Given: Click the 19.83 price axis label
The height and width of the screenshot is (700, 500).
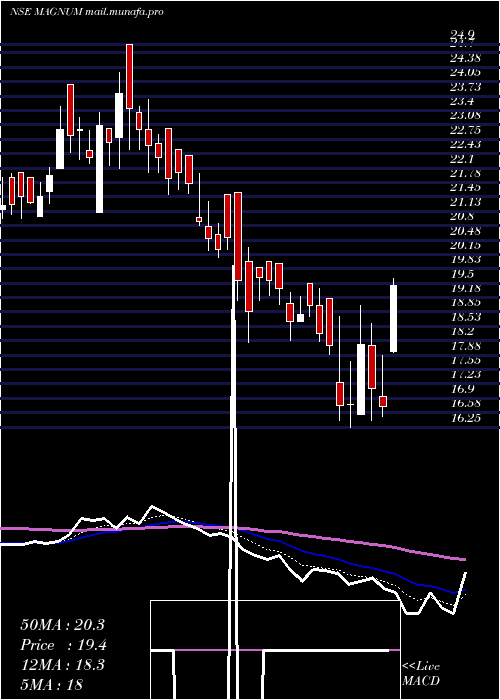Looking at the screenshot, I should (x=465, y=260).
